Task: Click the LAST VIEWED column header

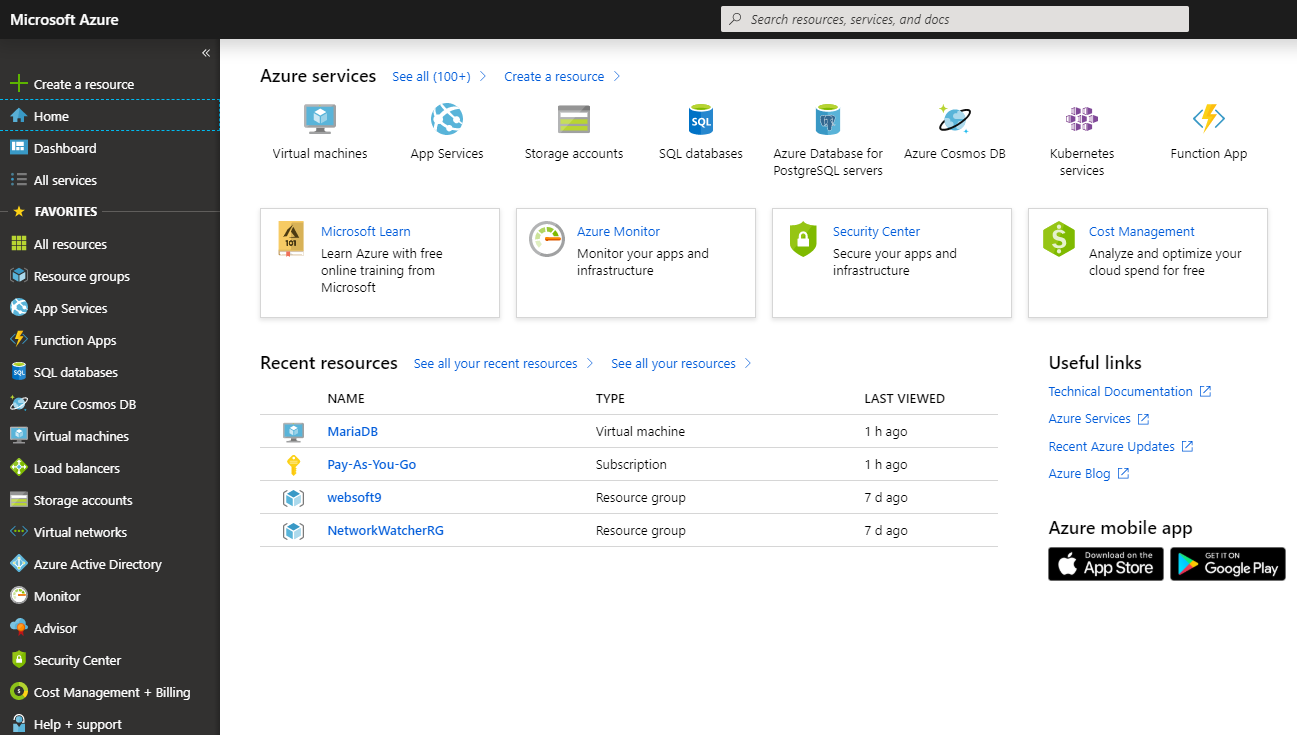Action: click(x=904, y=398)
